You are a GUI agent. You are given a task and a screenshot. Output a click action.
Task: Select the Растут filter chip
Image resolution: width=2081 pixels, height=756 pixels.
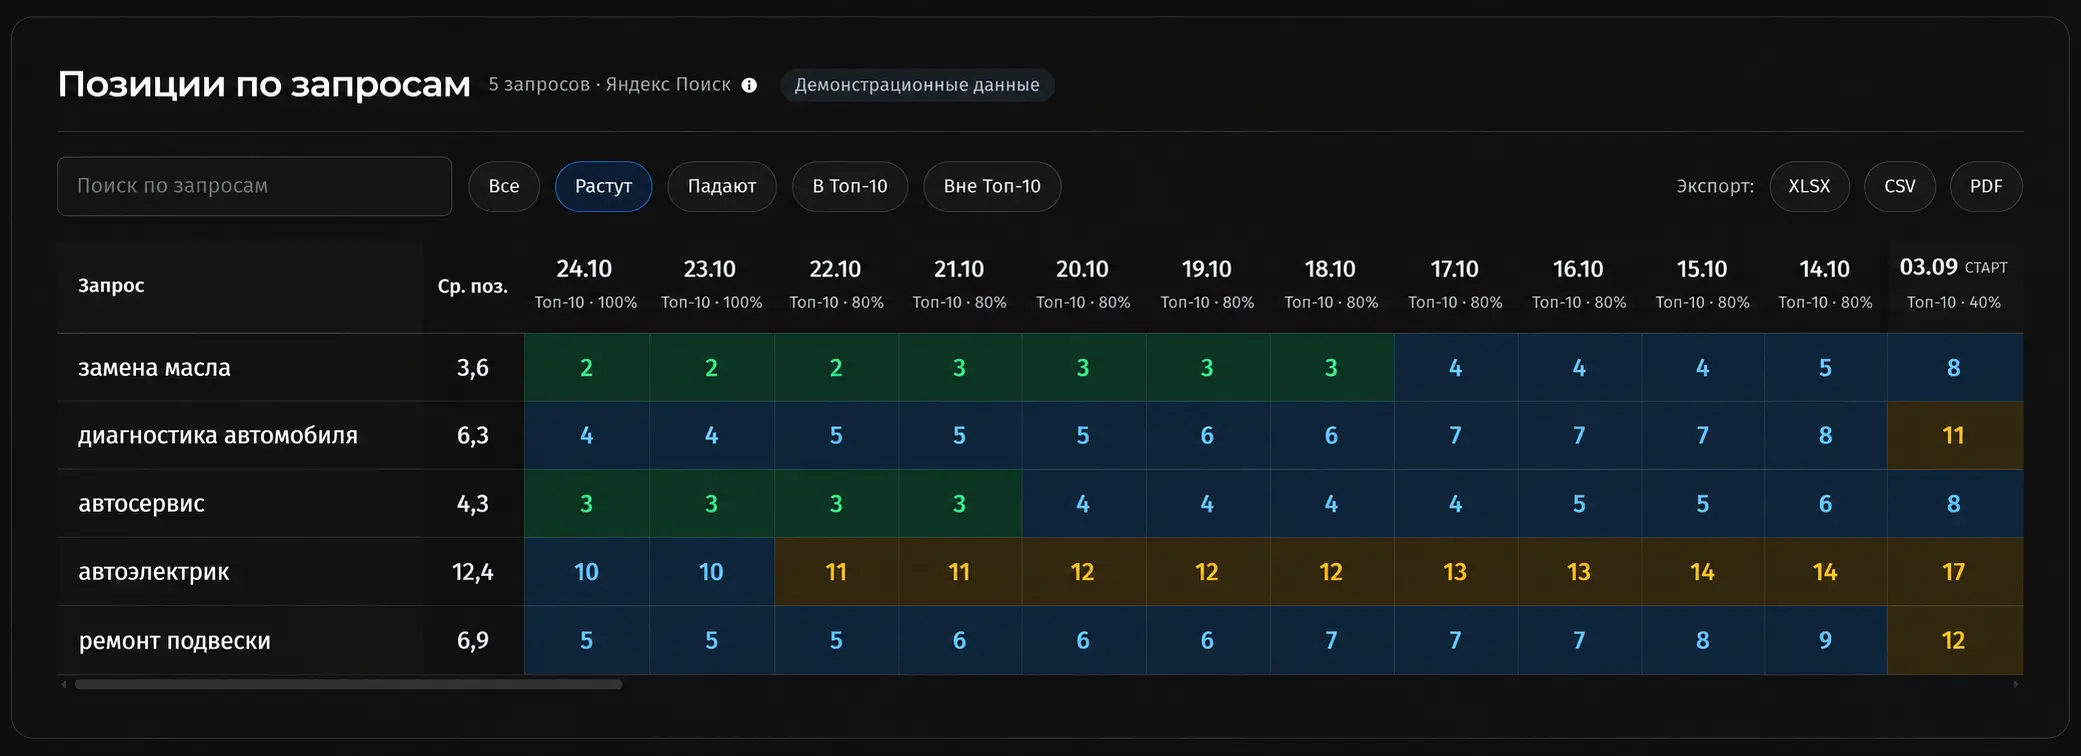click(x=603, y=186)
